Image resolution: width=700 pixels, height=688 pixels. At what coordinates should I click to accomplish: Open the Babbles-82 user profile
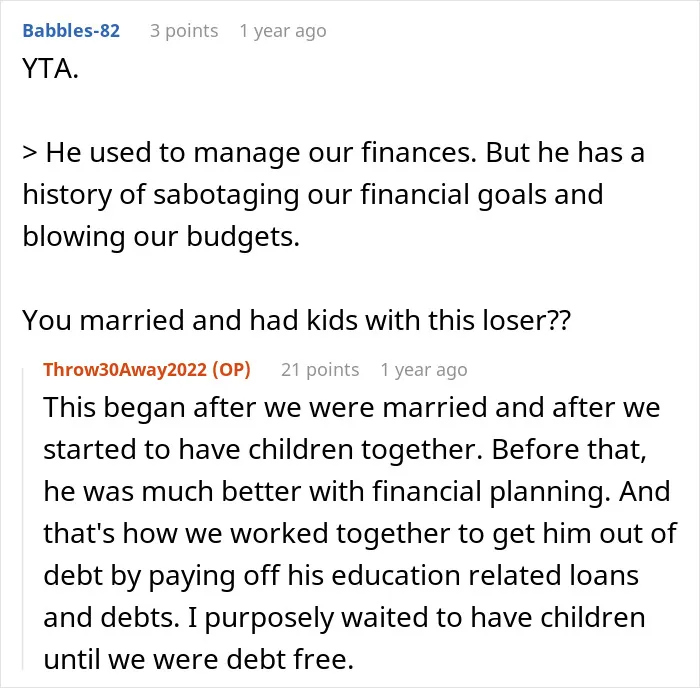[x=71, y=31]
